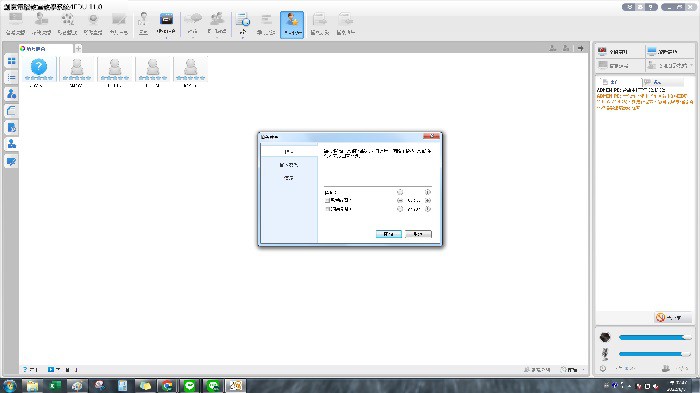Switch to the list view in the left sidebar
Viewport: 700px width, 393px height.
tap(11, 77)
